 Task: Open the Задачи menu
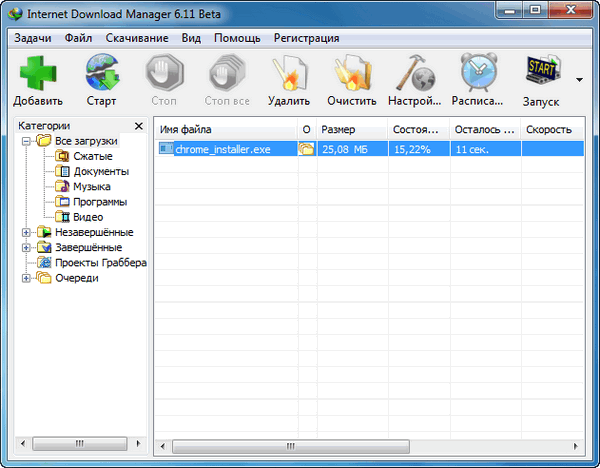(x=33, y=38)
